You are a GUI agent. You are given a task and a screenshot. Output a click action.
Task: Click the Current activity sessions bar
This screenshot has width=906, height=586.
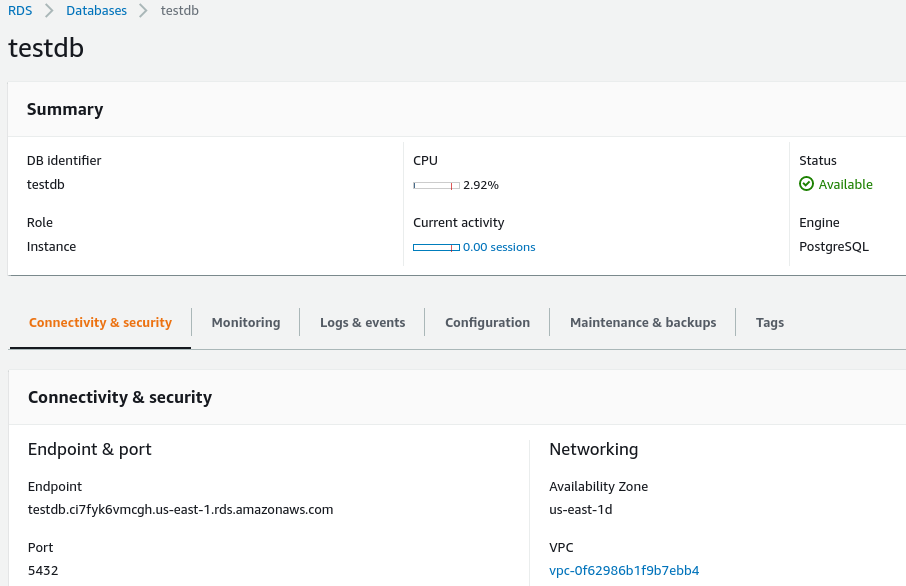pyautogui.click(x=436, y=247)
